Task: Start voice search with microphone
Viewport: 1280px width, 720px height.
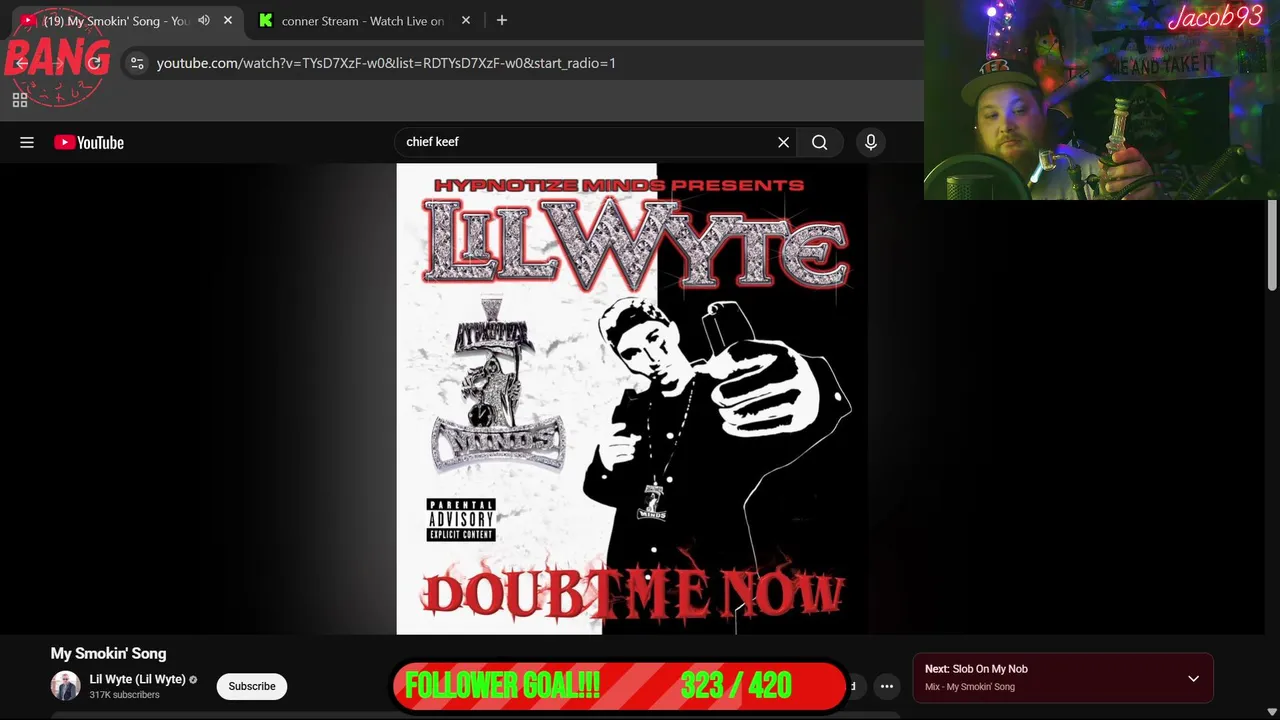Action: click(x=871, y=142)
